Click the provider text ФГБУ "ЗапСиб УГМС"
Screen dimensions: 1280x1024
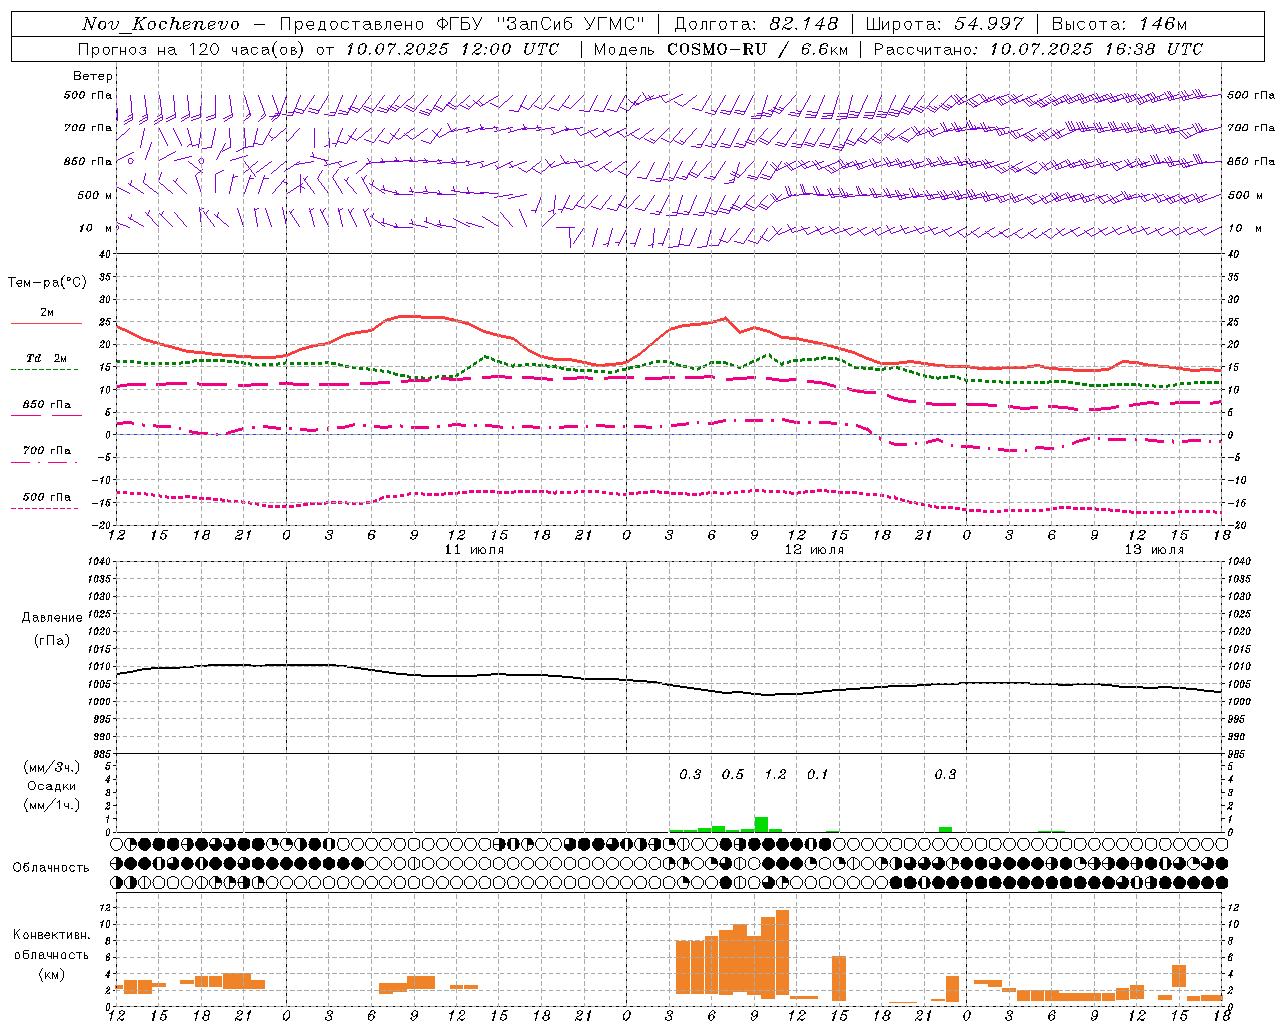(x=541, y=24)
